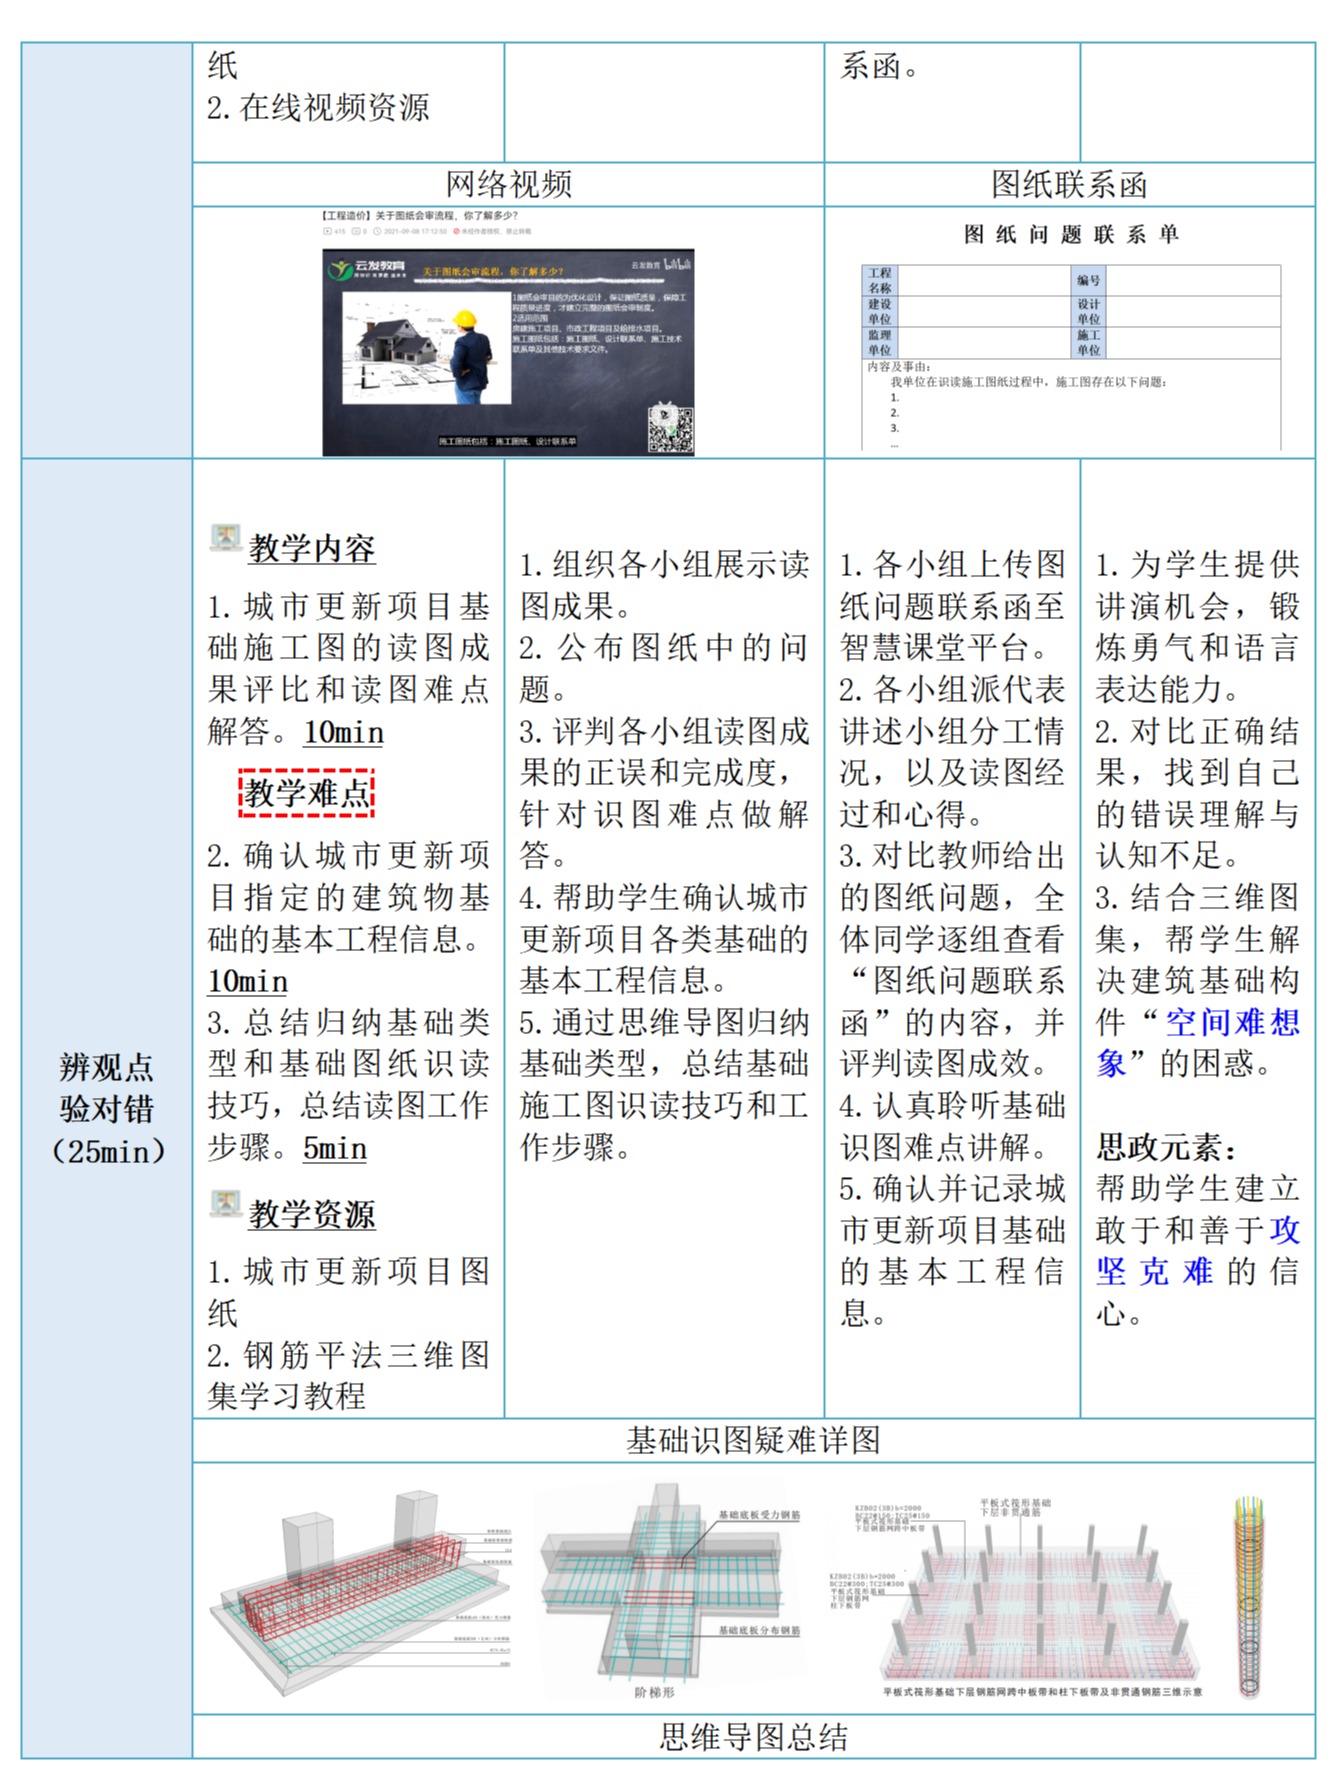Image resolution: width=1335 pixels, height=1767 pixels.
Task: Click the 教学资源 underlined heading
Action: (312, 1214)
